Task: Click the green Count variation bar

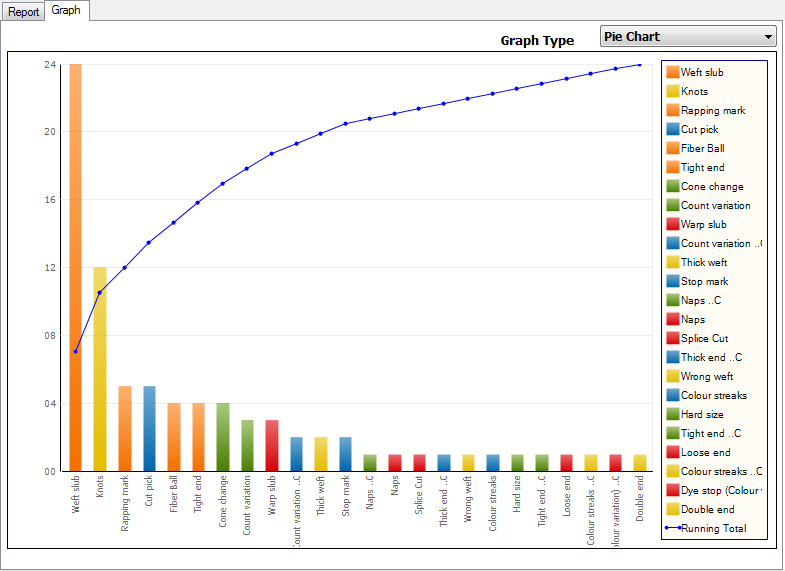Action: pyautogui.click(x=247, y=446)
